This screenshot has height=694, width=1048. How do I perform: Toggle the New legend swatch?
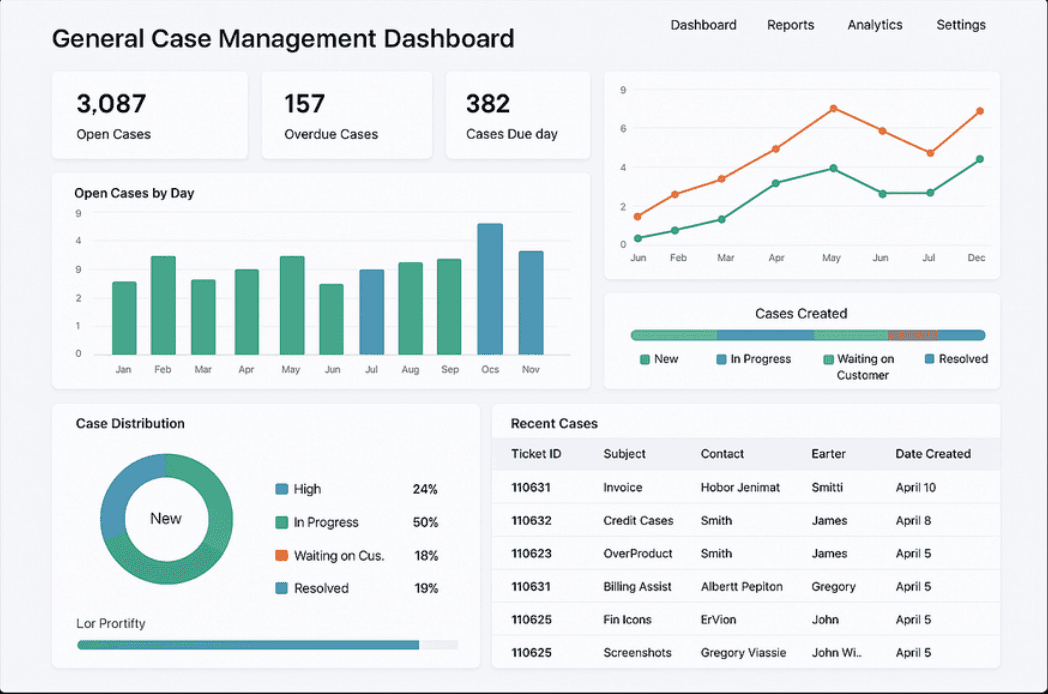tap(645, 360)
